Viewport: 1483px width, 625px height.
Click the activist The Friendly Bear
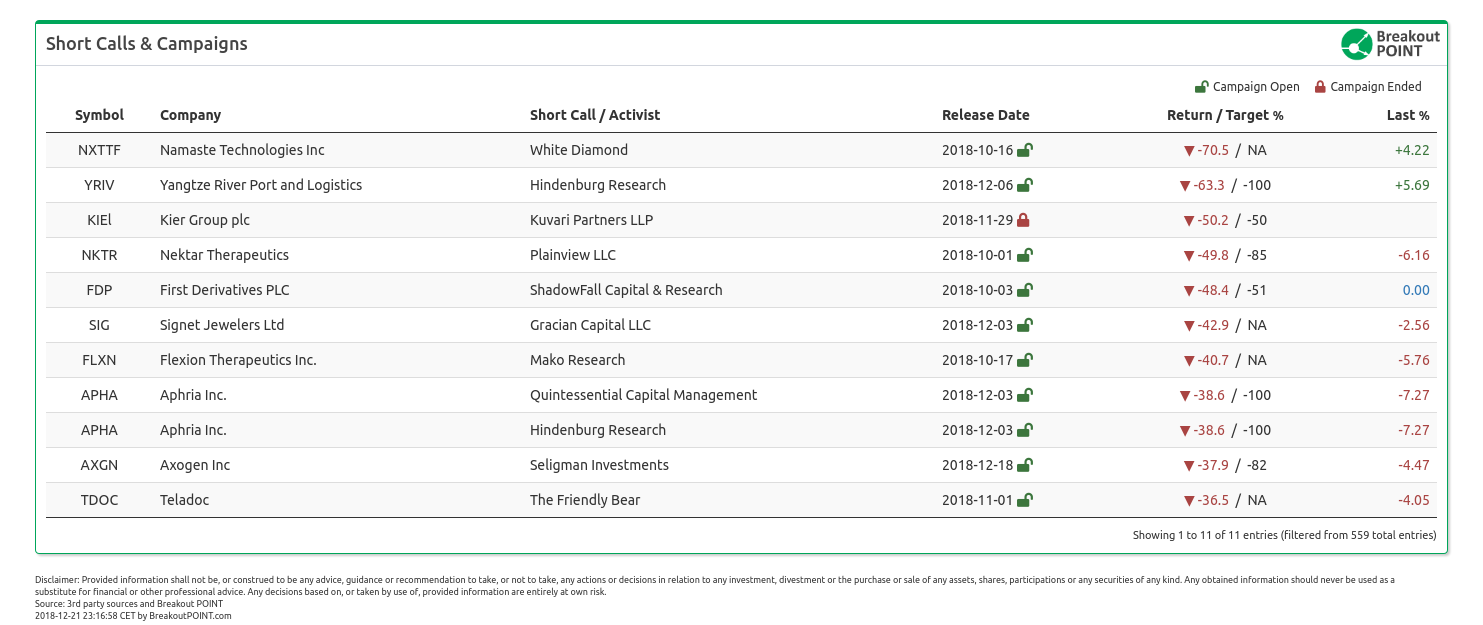585,500
